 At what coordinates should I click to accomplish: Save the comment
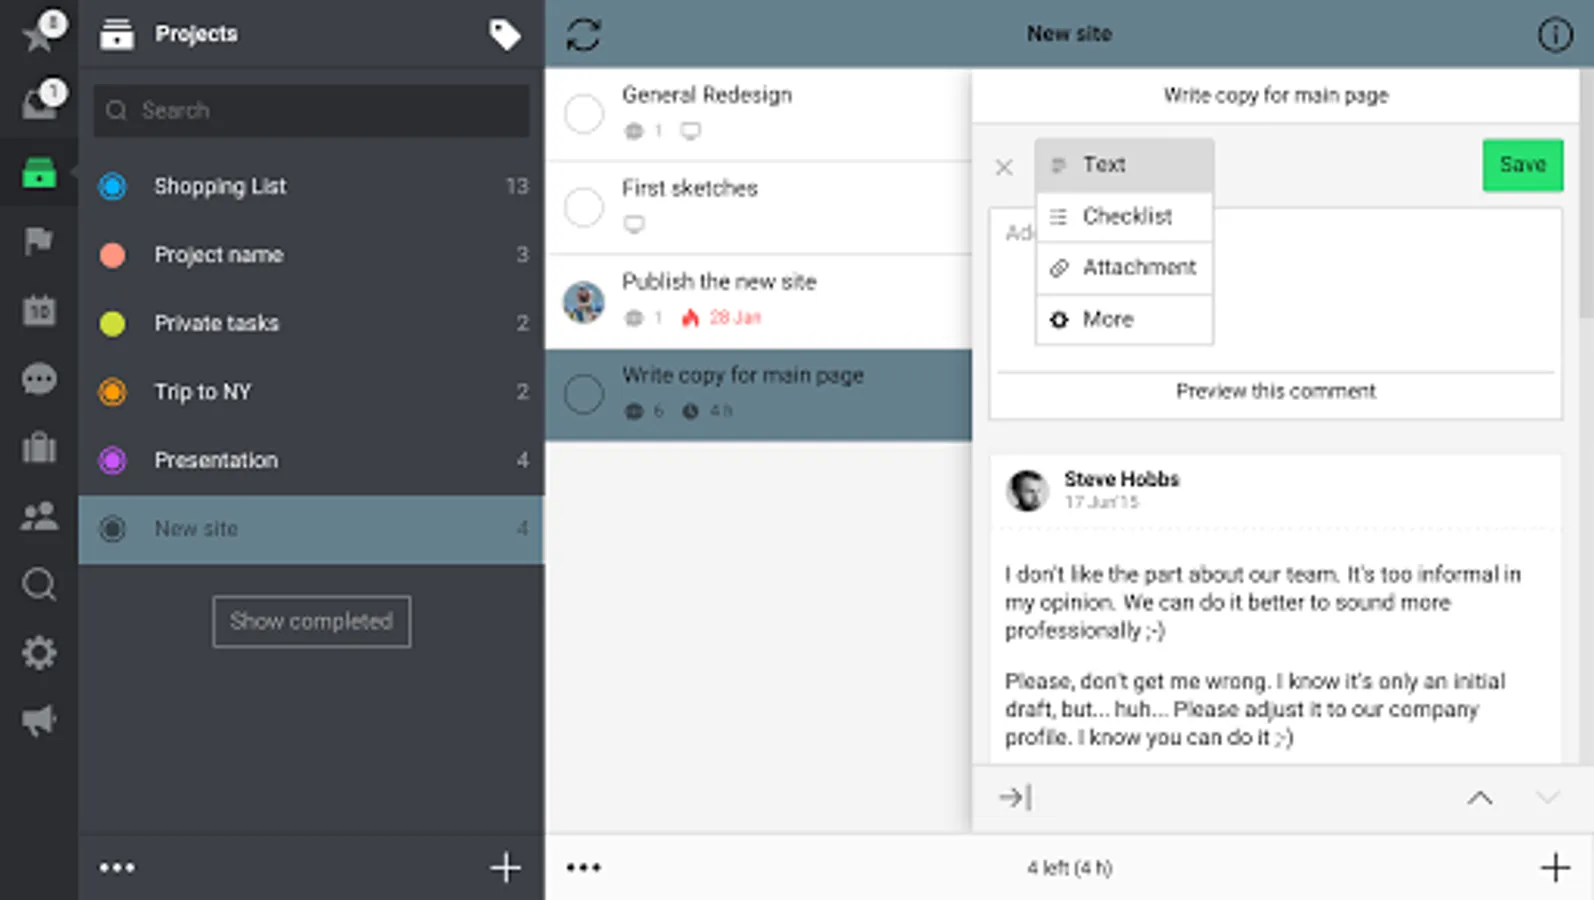1522,165
